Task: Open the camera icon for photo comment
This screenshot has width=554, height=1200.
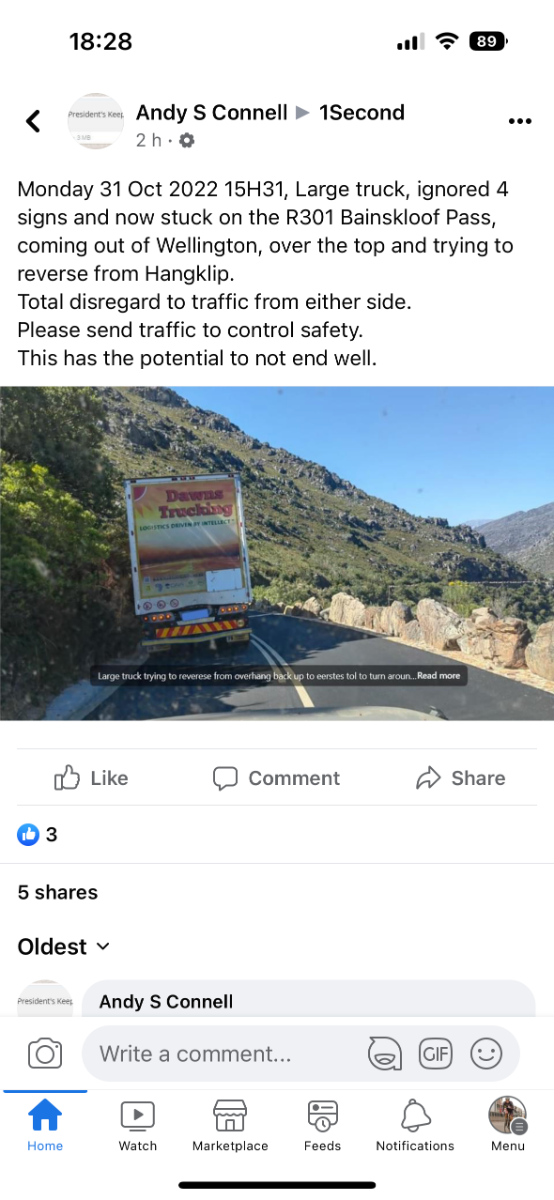Action: [x=45, y=1053]
